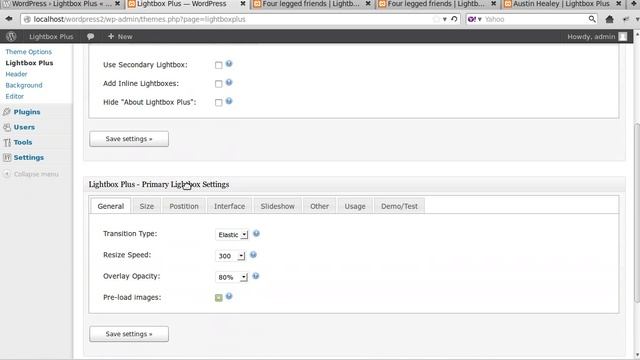Image resolution: width=640 pixels, height=360 pixels.
Task: Switch to the Demo/Test tab
Action: pos(399,206)
